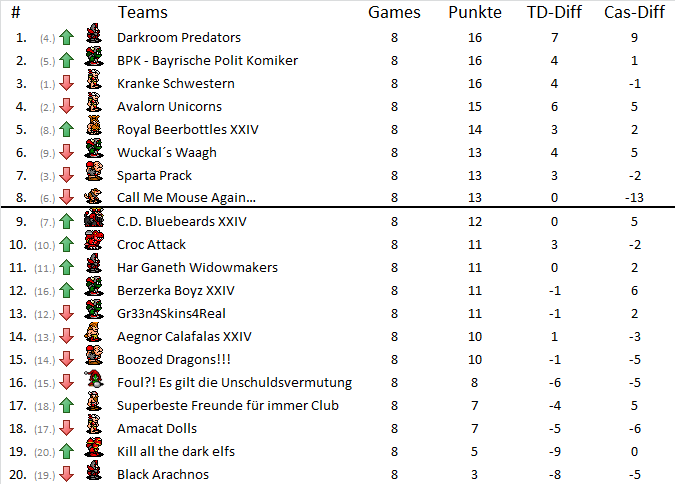
Task: Click the Darkroom Predators team icon
Action: point(93,37)
